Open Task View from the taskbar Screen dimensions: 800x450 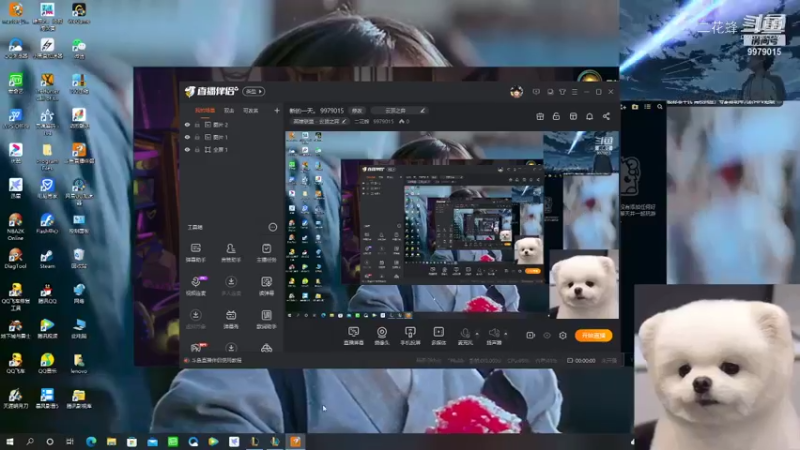coord(70,441)
